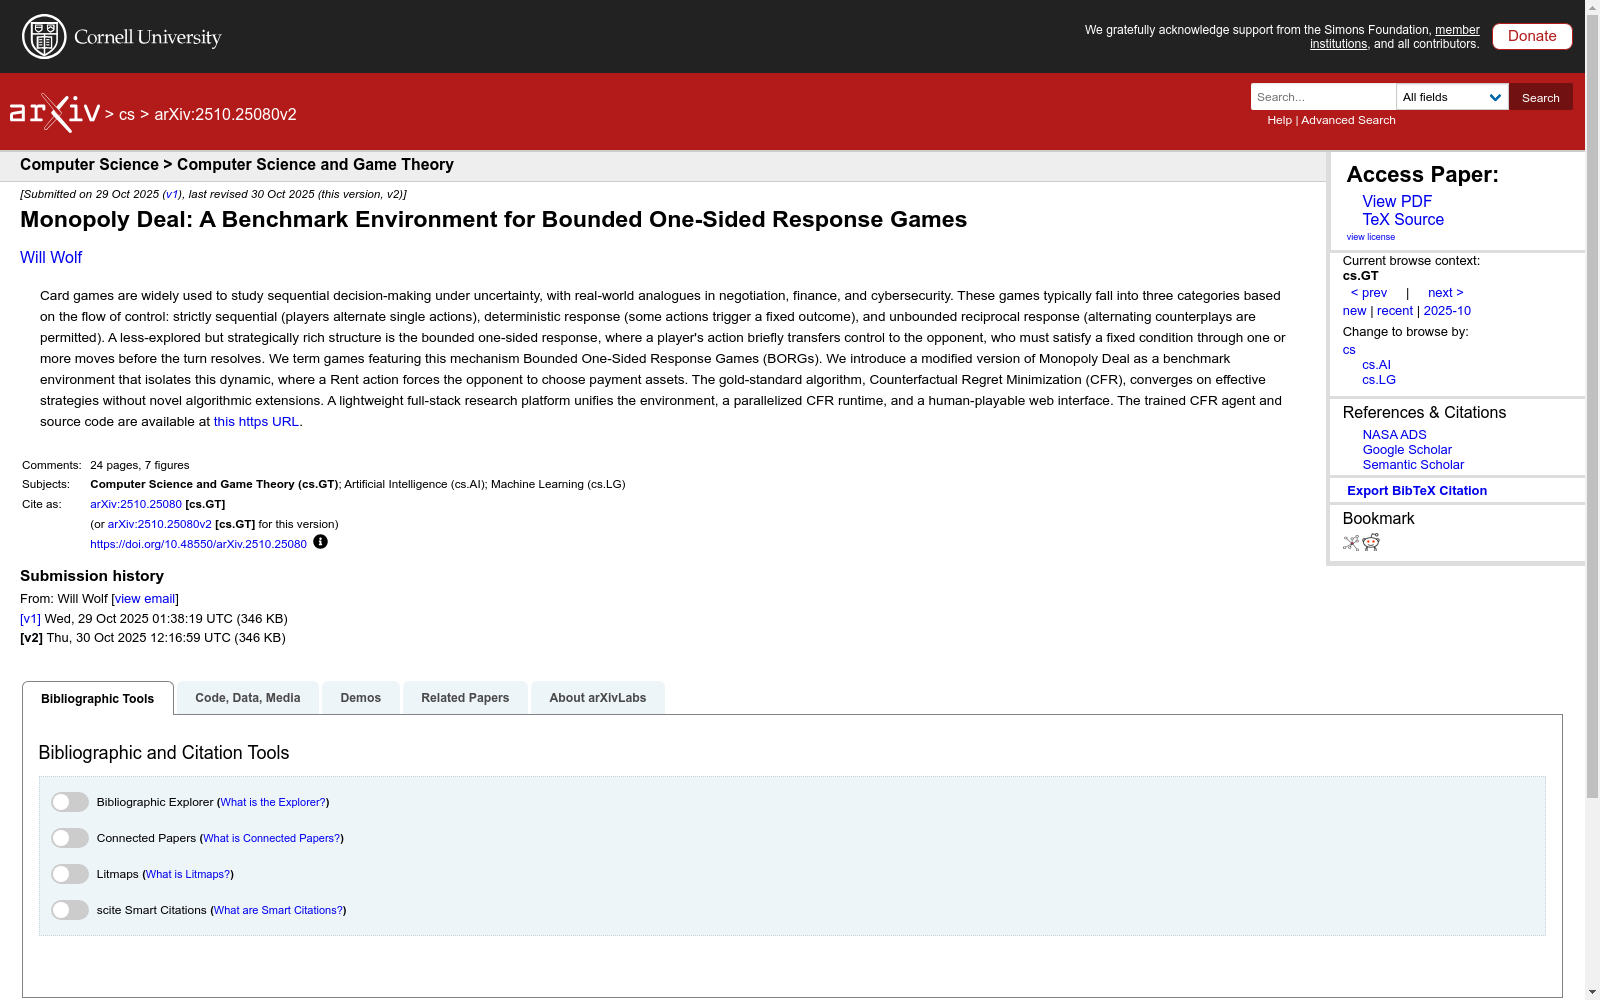Open the About arXivLabs tab
Image resolution: width=1600 pixels, height=1000 pixels.
click(x=598, y=698)
